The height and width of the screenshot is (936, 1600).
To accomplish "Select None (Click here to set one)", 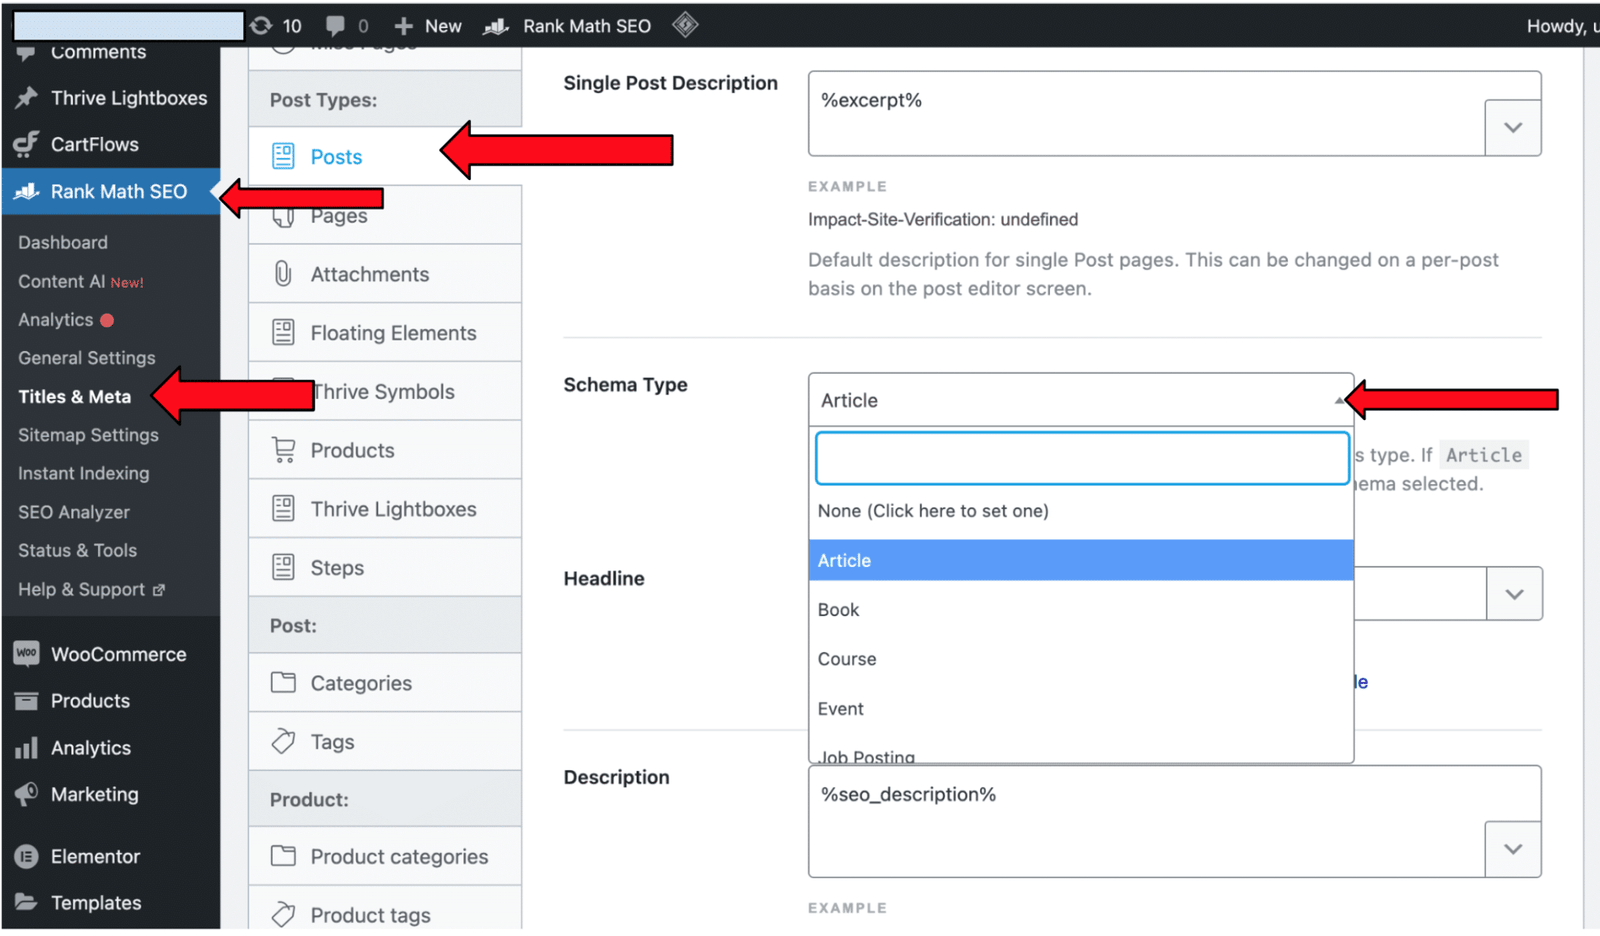I will click(x=1081, y=511).
